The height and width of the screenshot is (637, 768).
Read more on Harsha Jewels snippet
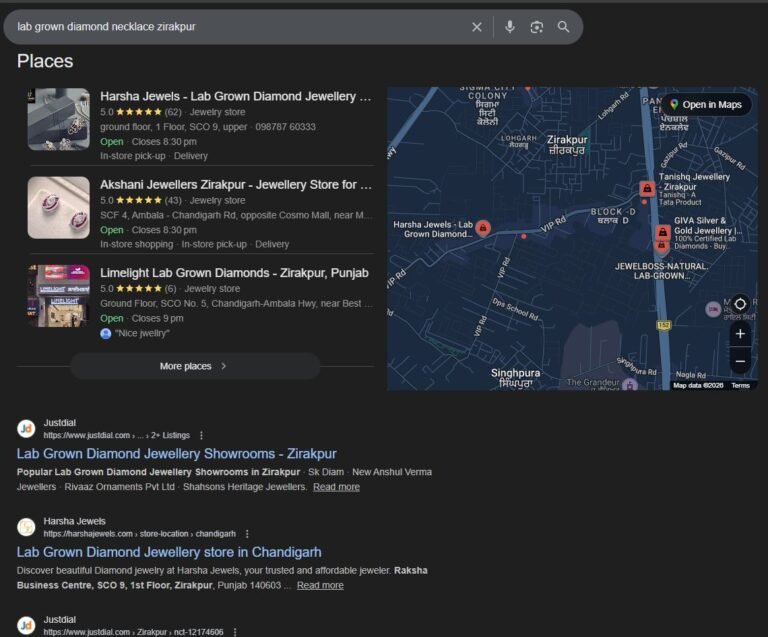tap(320, 585)
